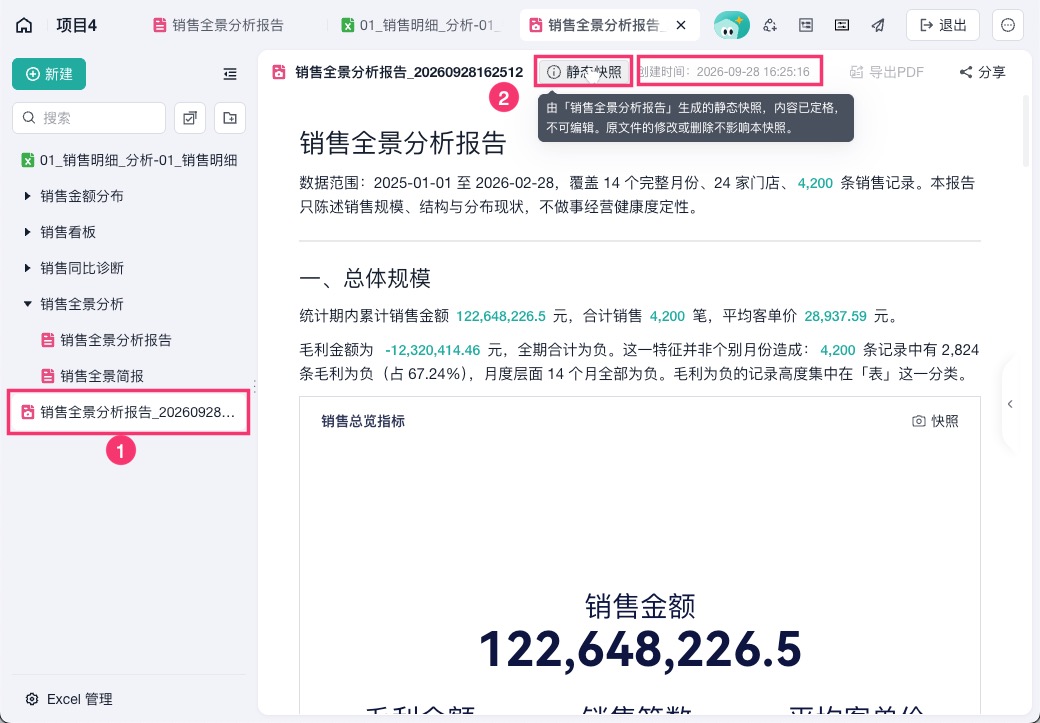
Task: Expand the 销售同比诊断 folder
Action: (27, 268)
